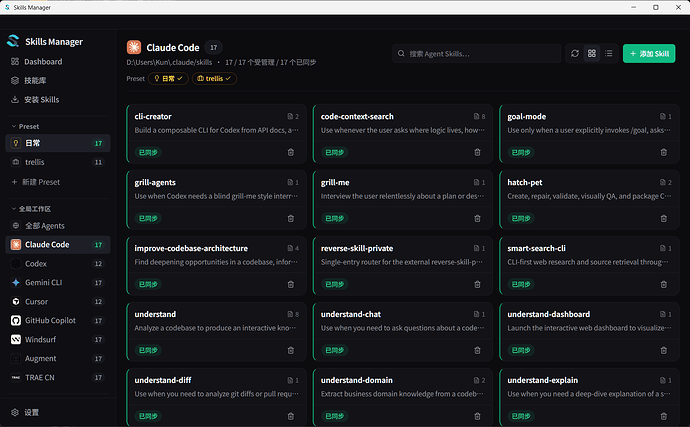Click the Skills Manager logo

point(13,41)
